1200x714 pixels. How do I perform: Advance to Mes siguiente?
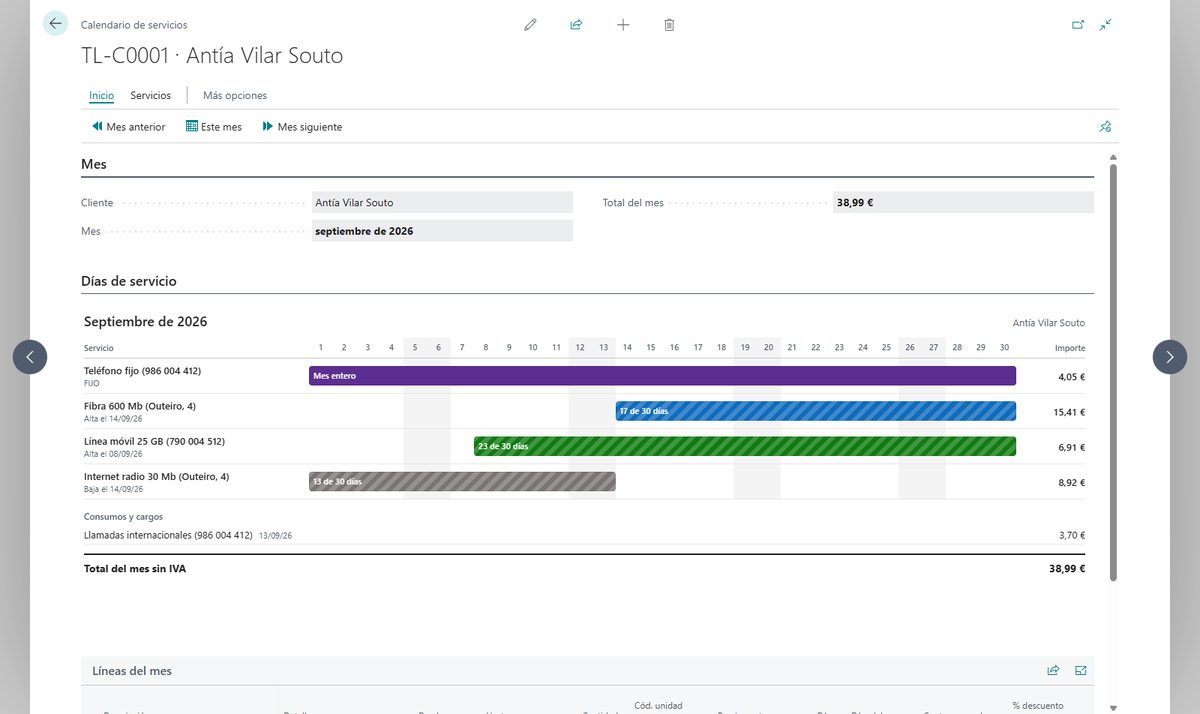tap(302, 127)
